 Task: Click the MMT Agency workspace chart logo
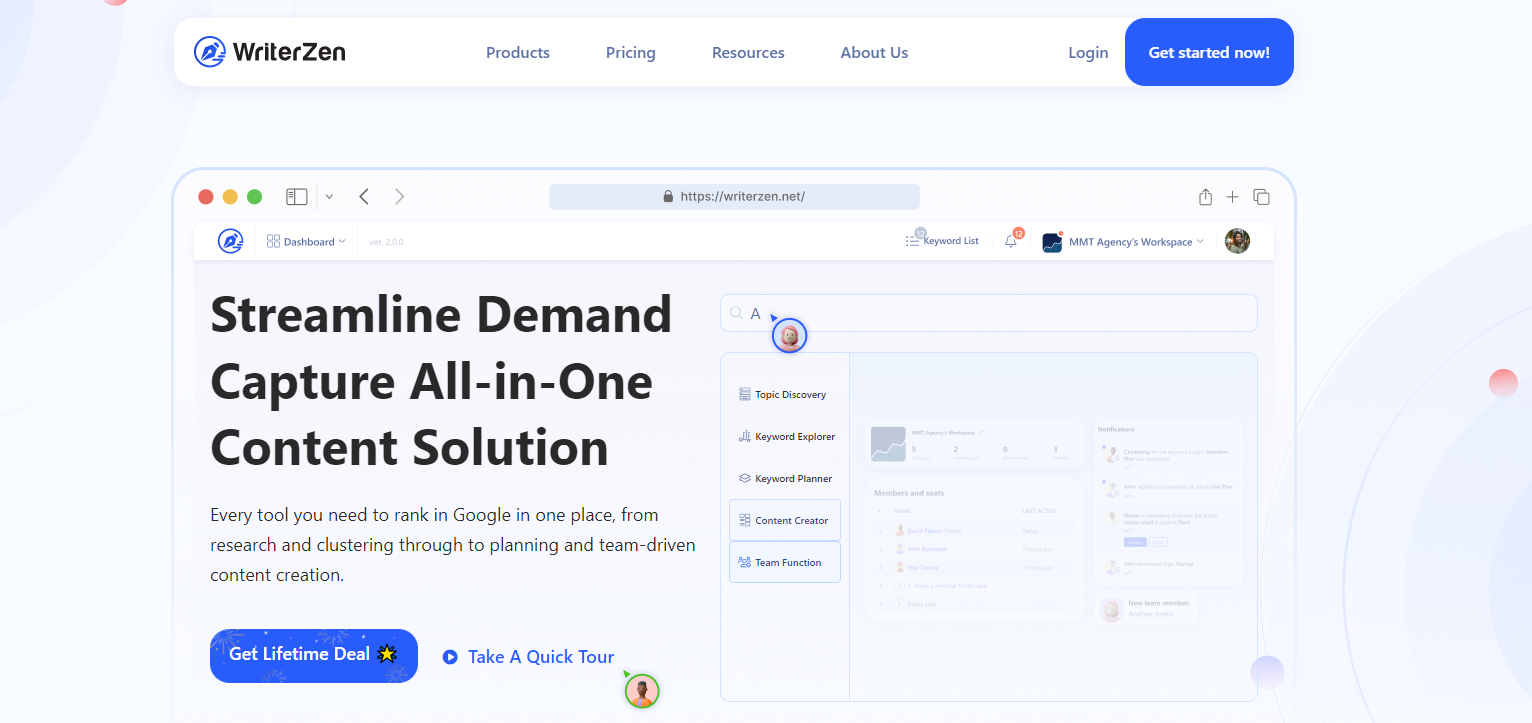tap(1052, 242)
